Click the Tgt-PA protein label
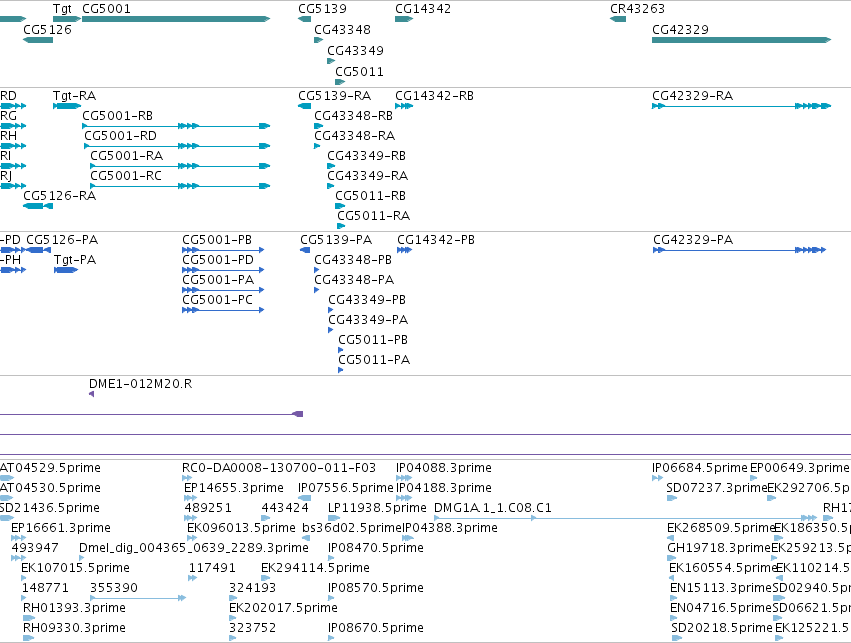 pyautogui.click(x=75, y=260)
